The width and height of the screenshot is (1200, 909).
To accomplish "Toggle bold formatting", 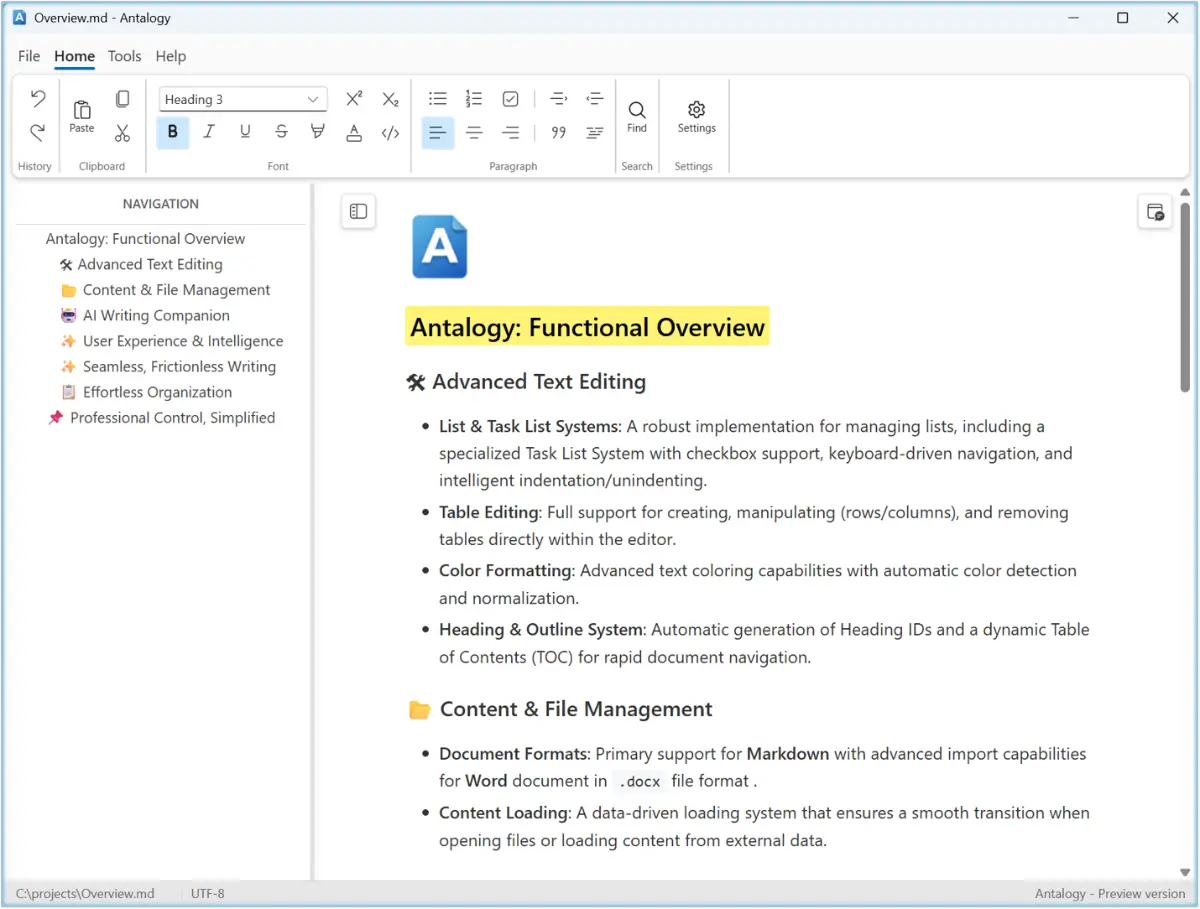I will 173,132.
